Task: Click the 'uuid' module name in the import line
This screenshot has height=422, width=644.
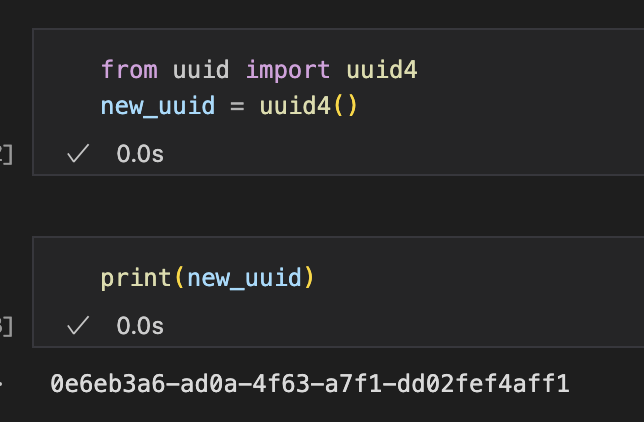Action: click(x=201, y=69)
